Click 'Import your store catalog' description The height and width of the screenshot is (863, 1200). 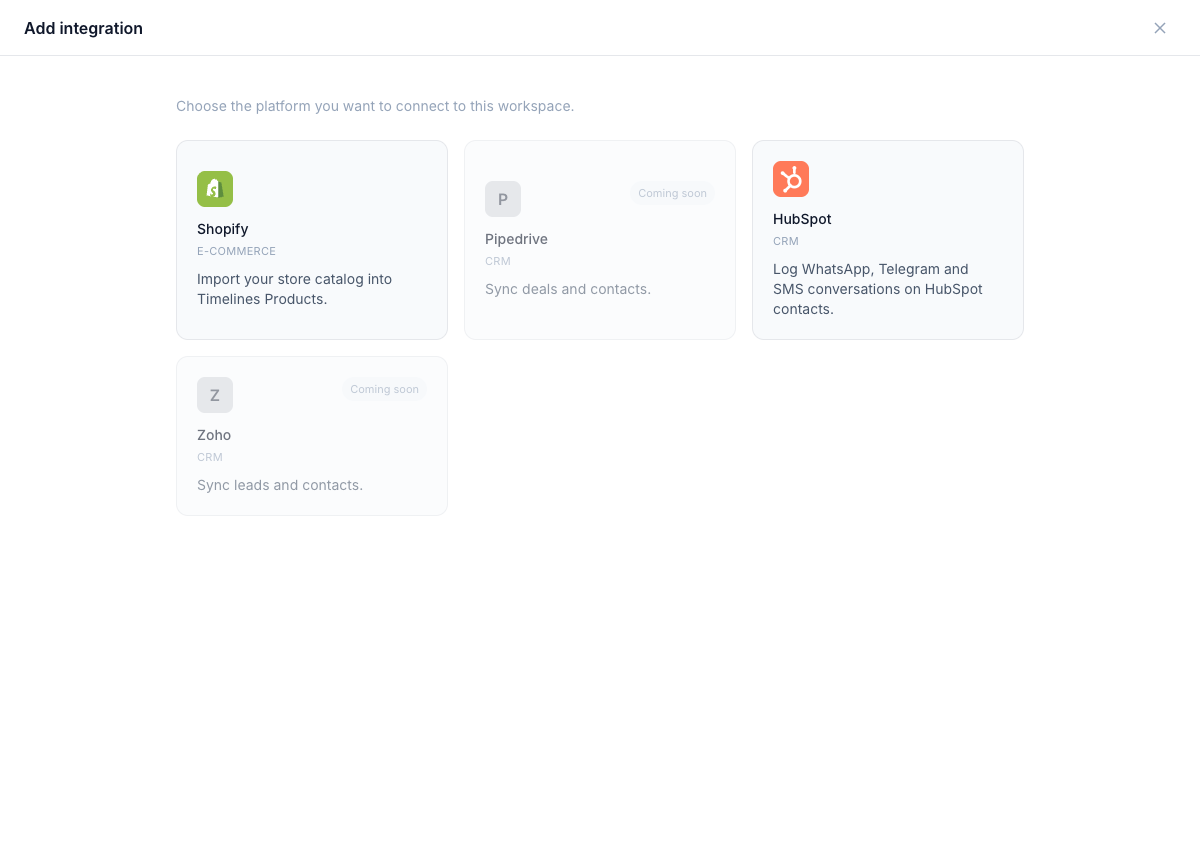[x=294, y=289]
